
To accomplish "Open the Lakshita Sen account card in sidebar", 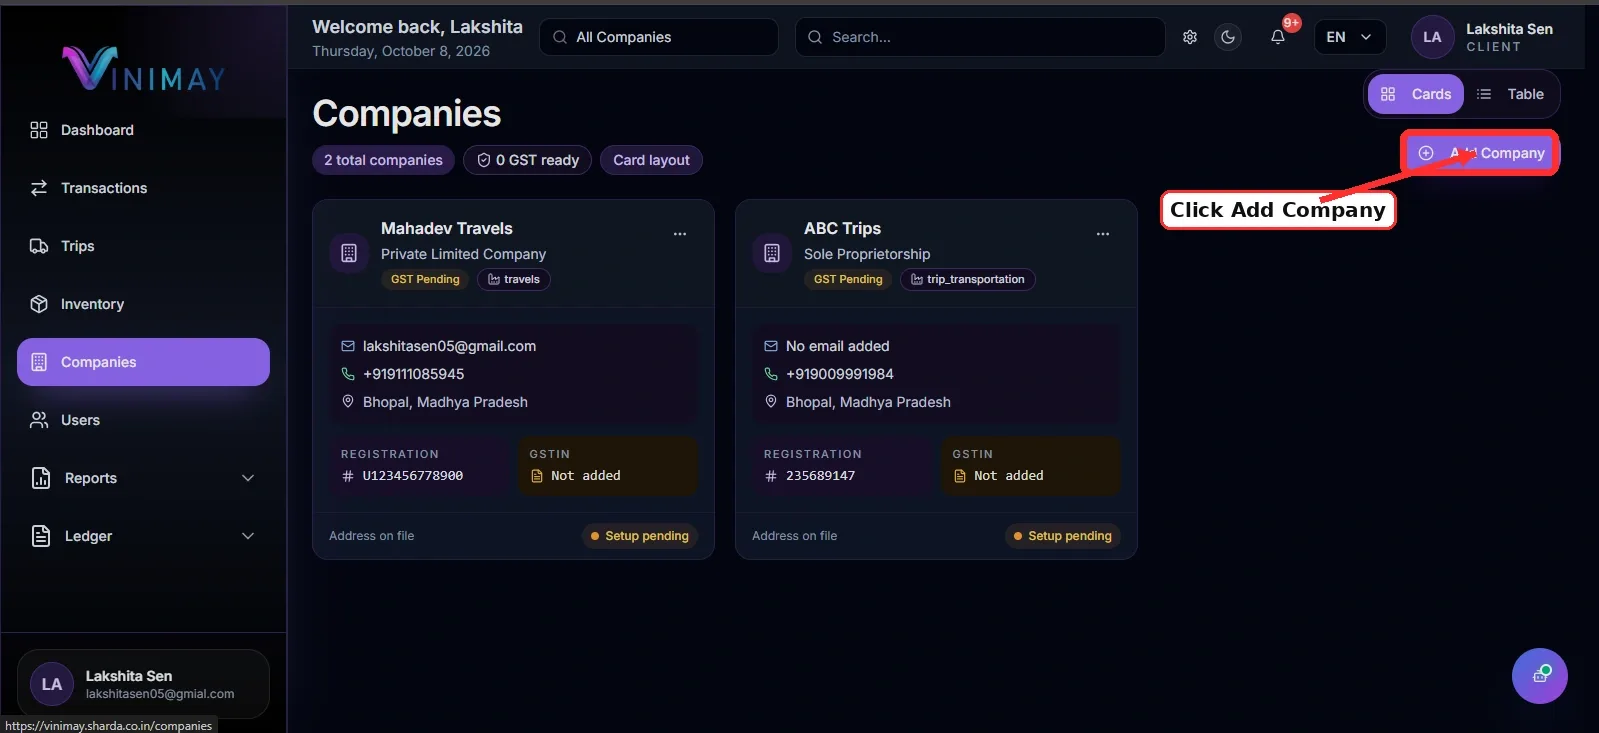I will click(143, 684).
